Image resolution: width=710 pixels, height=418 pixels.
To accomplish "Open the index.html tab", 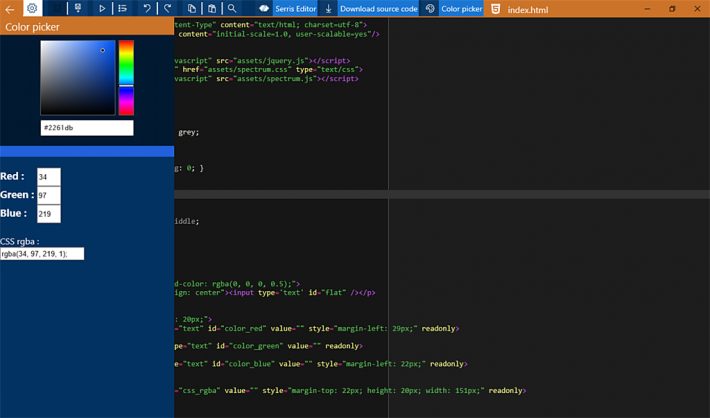I will tap(528, 10).
